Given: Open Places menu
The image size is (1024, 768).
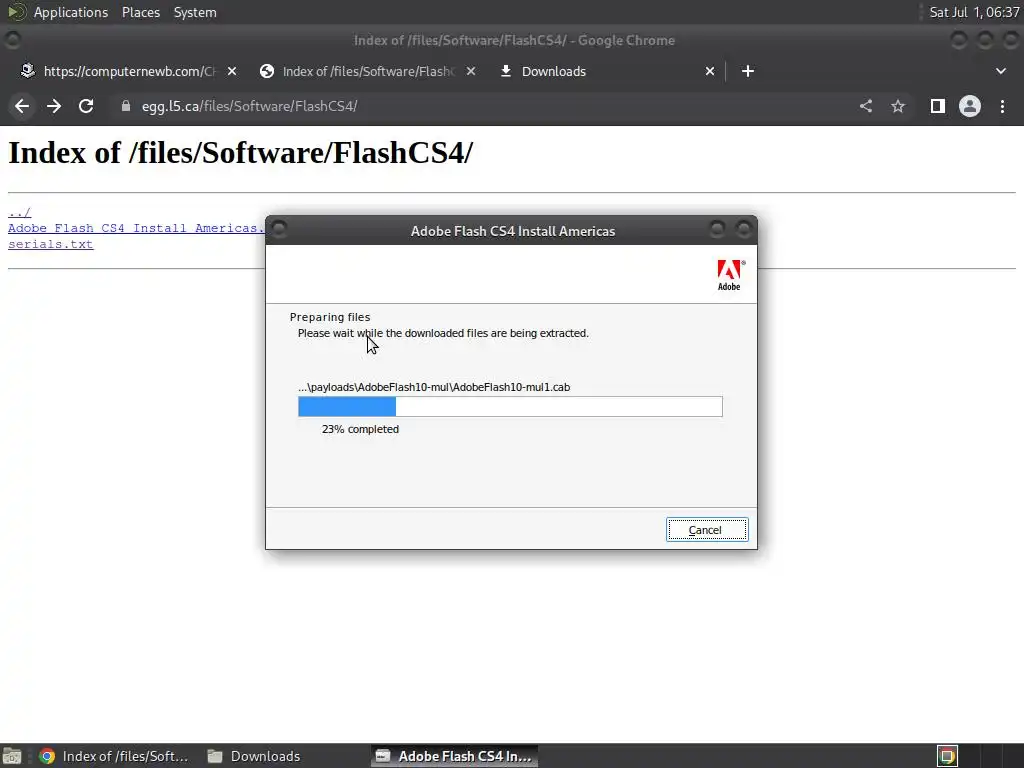Looking at the screenshot, I should coord(140,12).
